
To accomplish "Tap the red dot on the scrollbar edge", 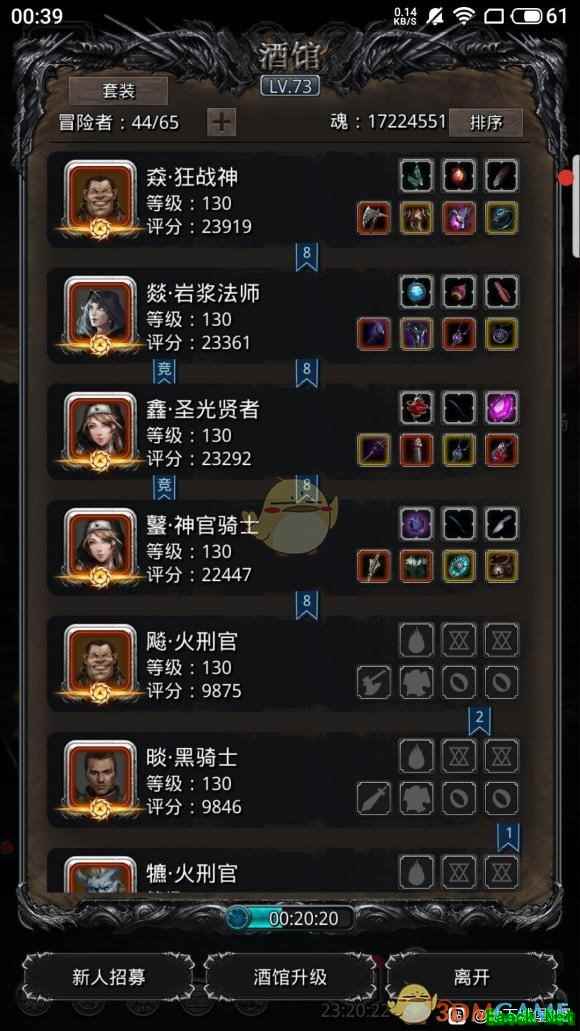I will [566, 178].
